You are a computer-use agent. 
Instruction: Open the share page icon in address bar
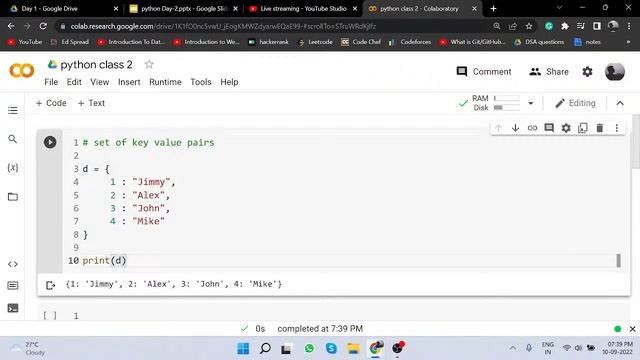tap(513, 26)
